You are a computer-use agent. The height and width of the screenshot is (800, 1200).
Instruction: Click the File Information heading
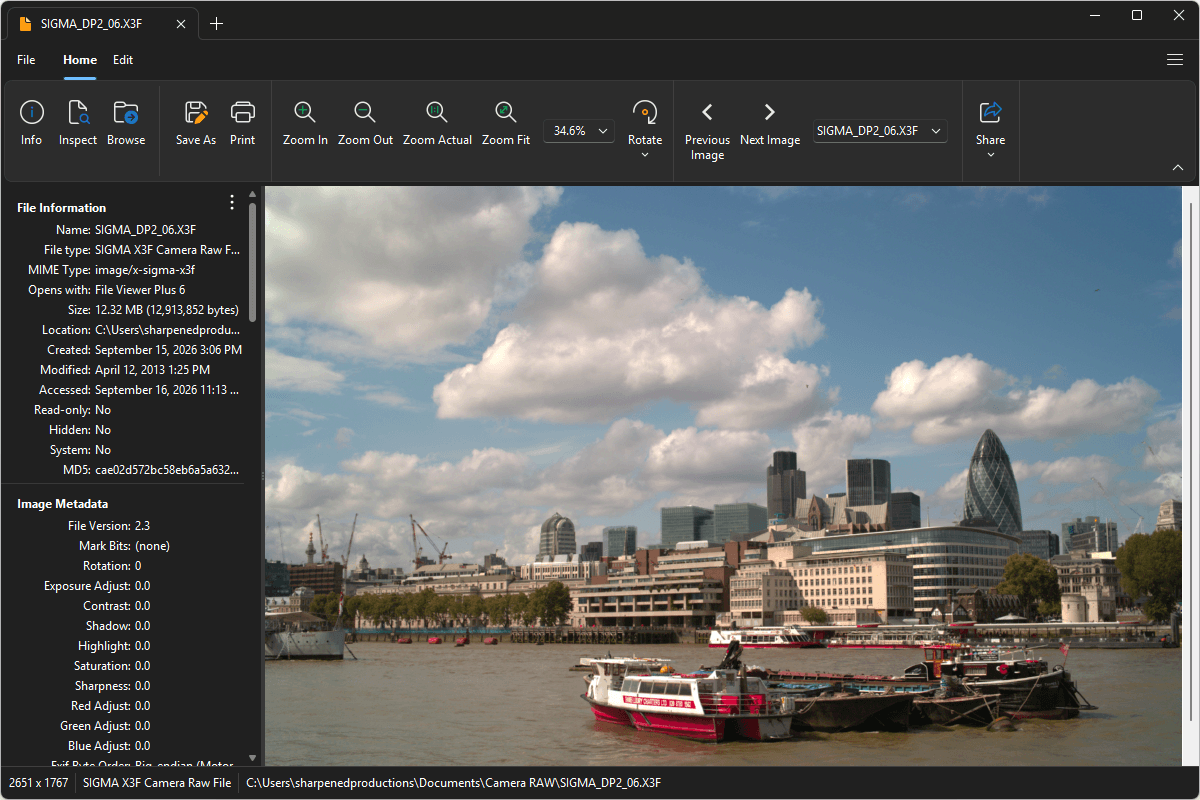[x=61, y=208]
